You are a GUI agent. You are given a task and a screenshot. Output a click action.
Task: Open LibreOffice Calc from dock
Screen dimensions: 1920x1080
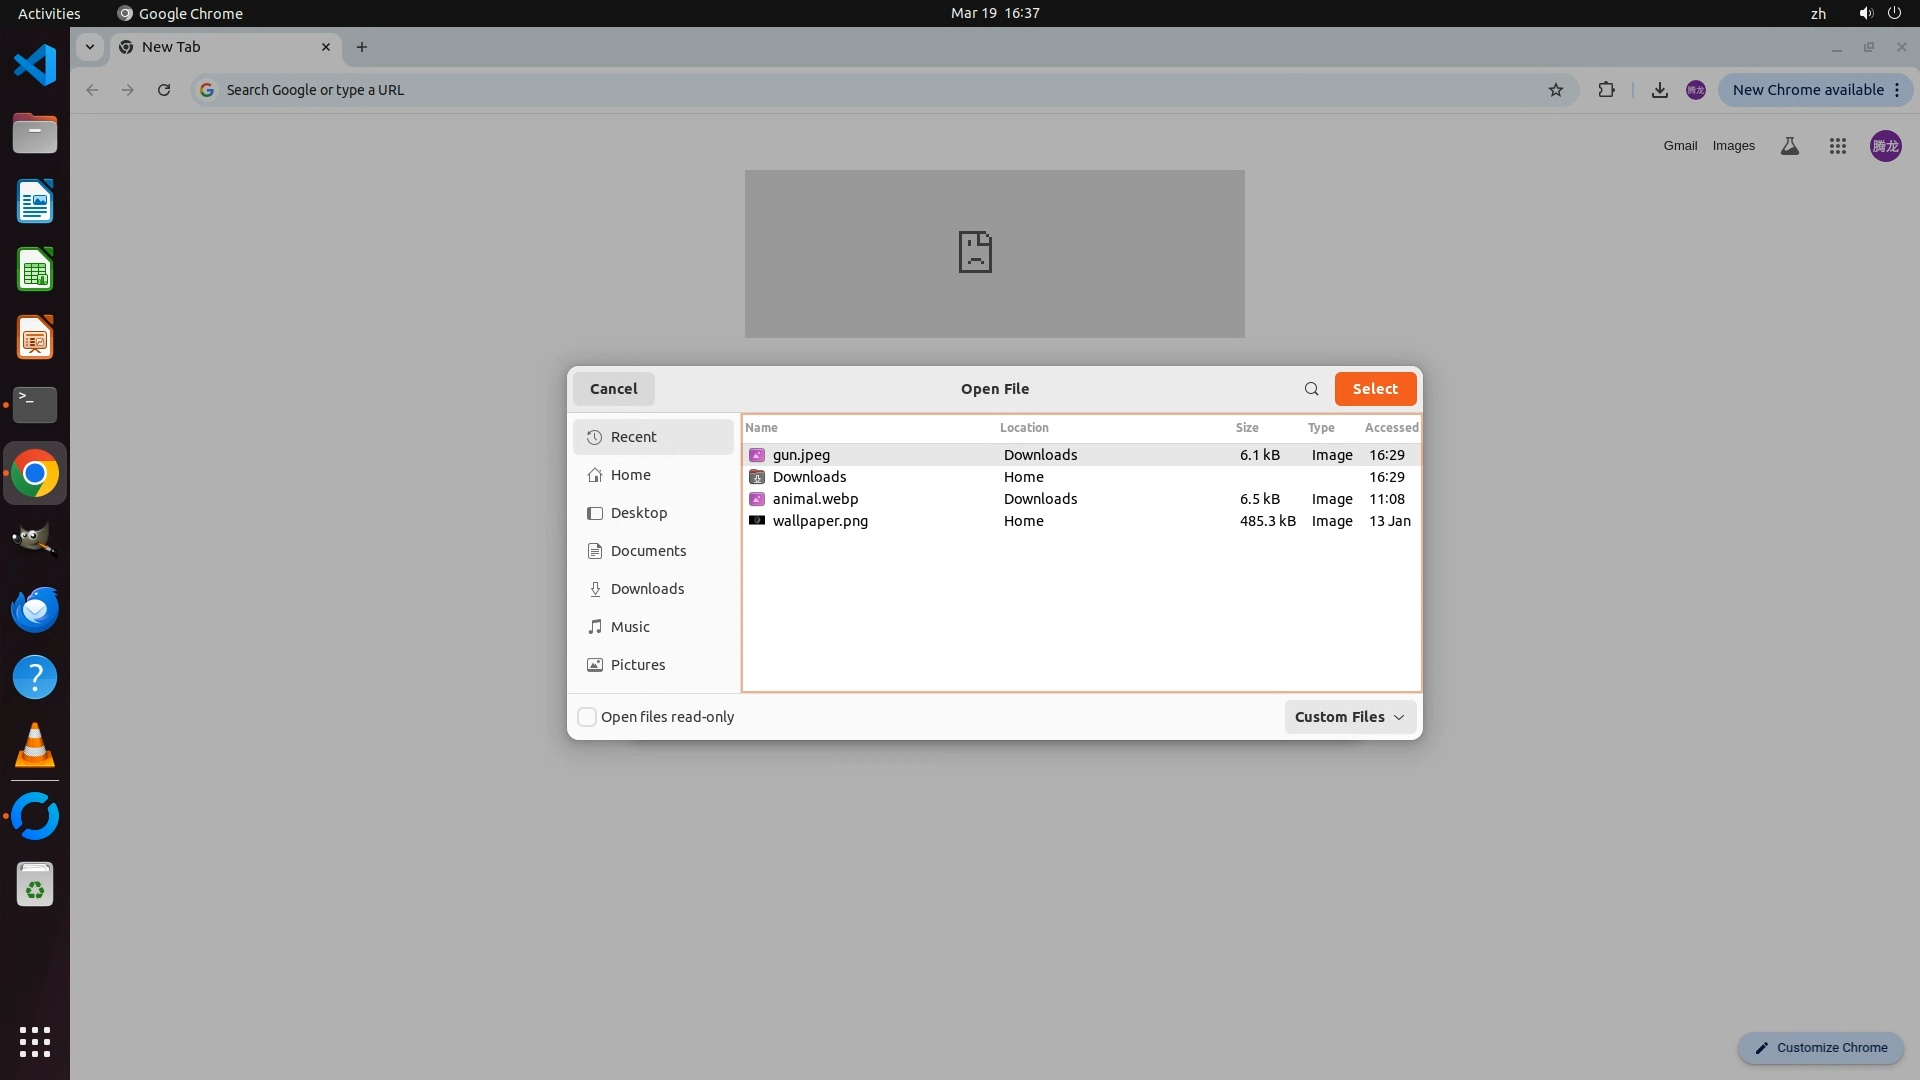[35, 270]
